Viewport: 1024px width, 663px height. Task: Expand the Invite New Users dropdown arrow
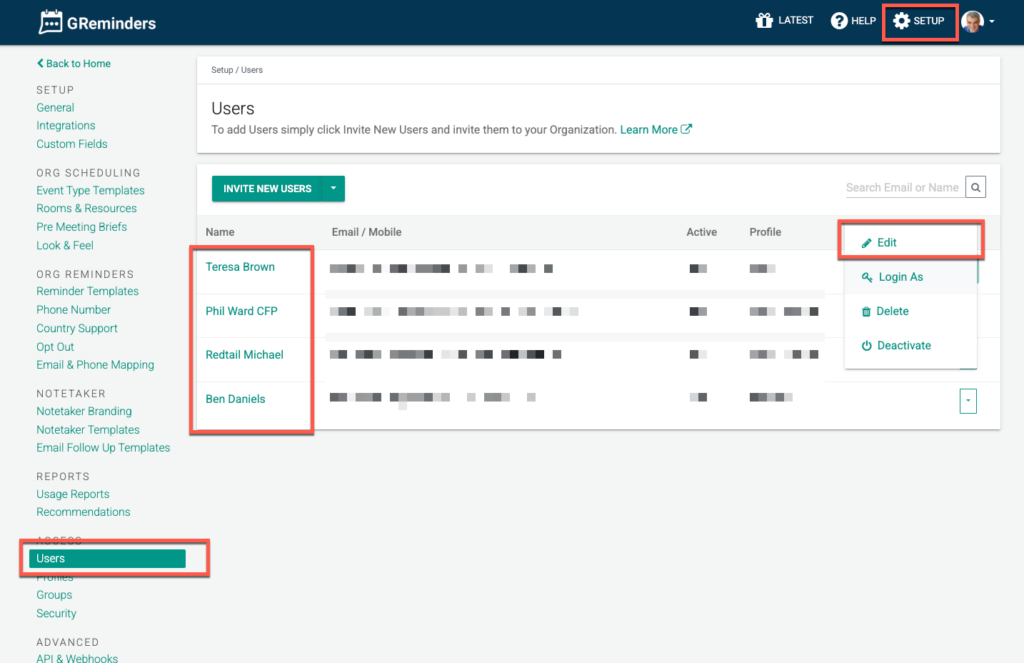coord(334,189)
